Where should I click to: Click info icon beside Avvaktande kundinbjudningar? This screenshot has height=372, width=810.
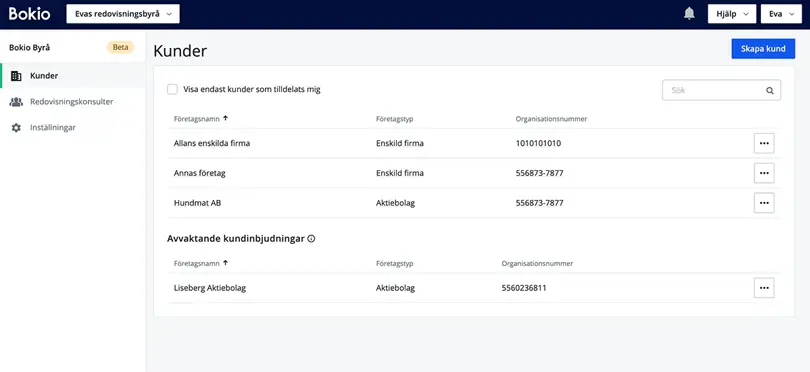point(311,239)
